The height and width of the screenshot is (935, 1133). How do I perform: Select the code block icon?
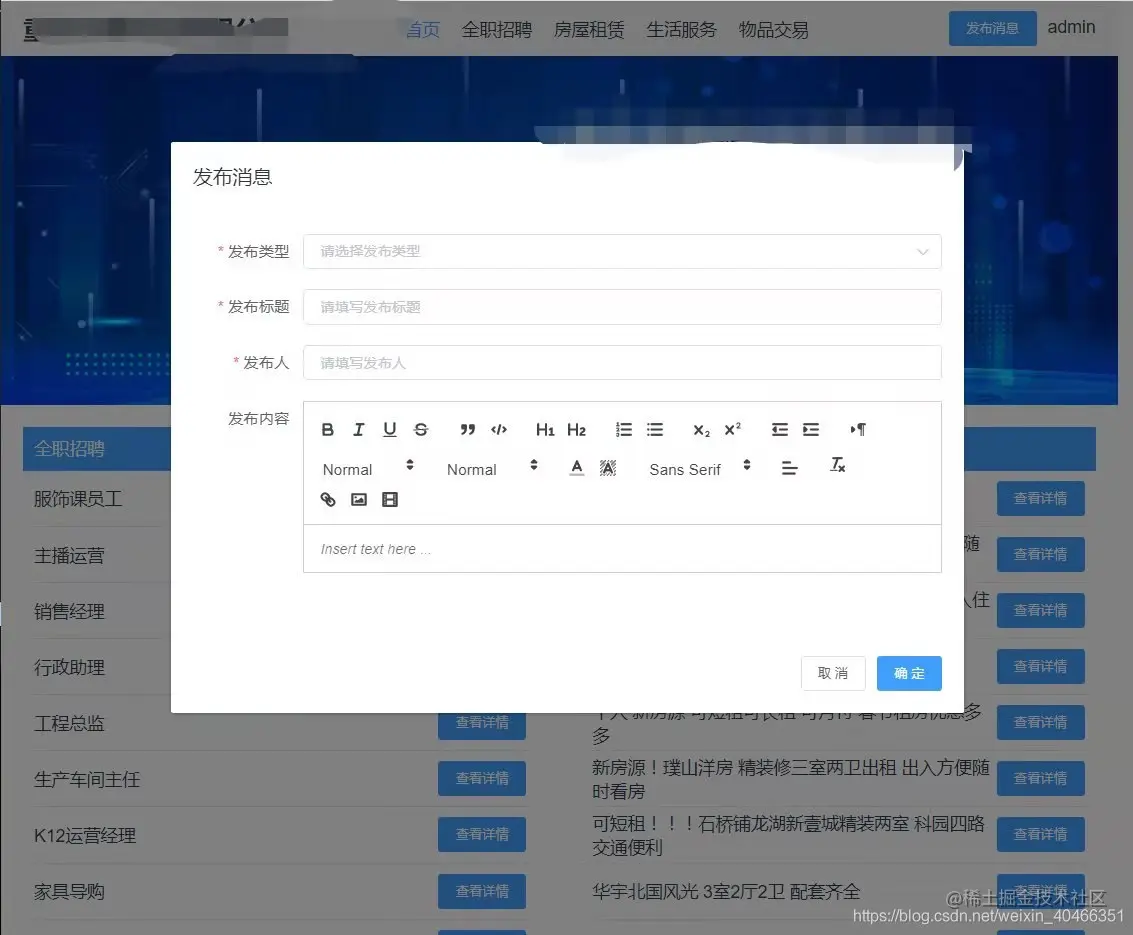pos(498,429)
